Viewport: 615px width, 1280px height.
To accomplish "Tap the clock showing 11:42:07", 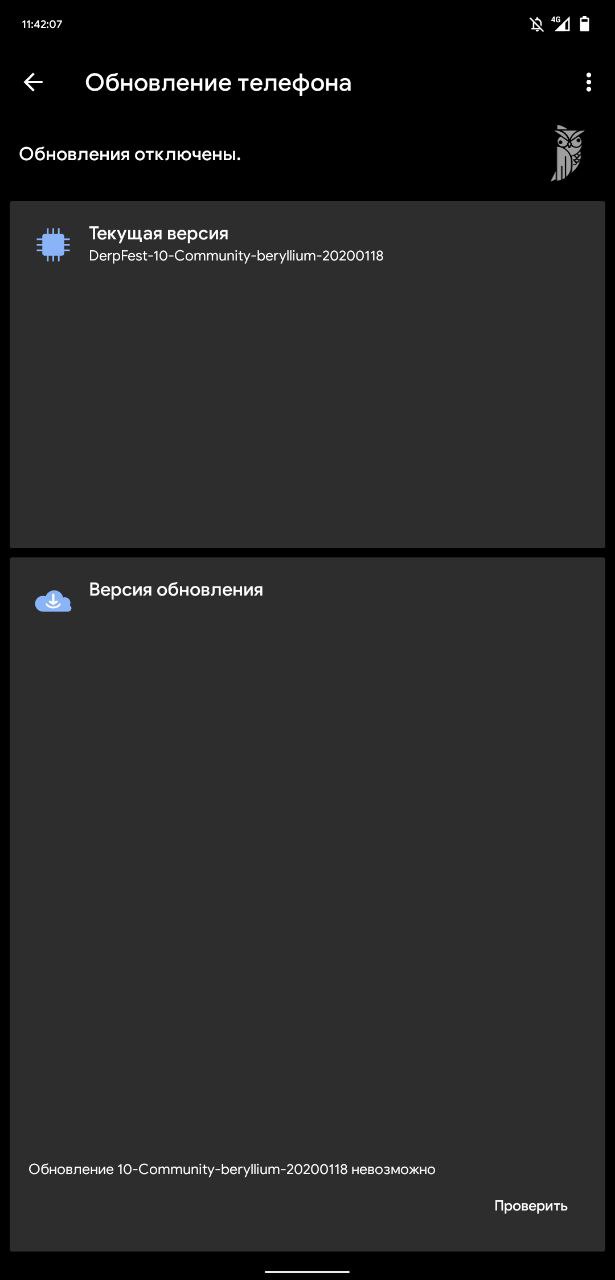I will pos(42,24).
